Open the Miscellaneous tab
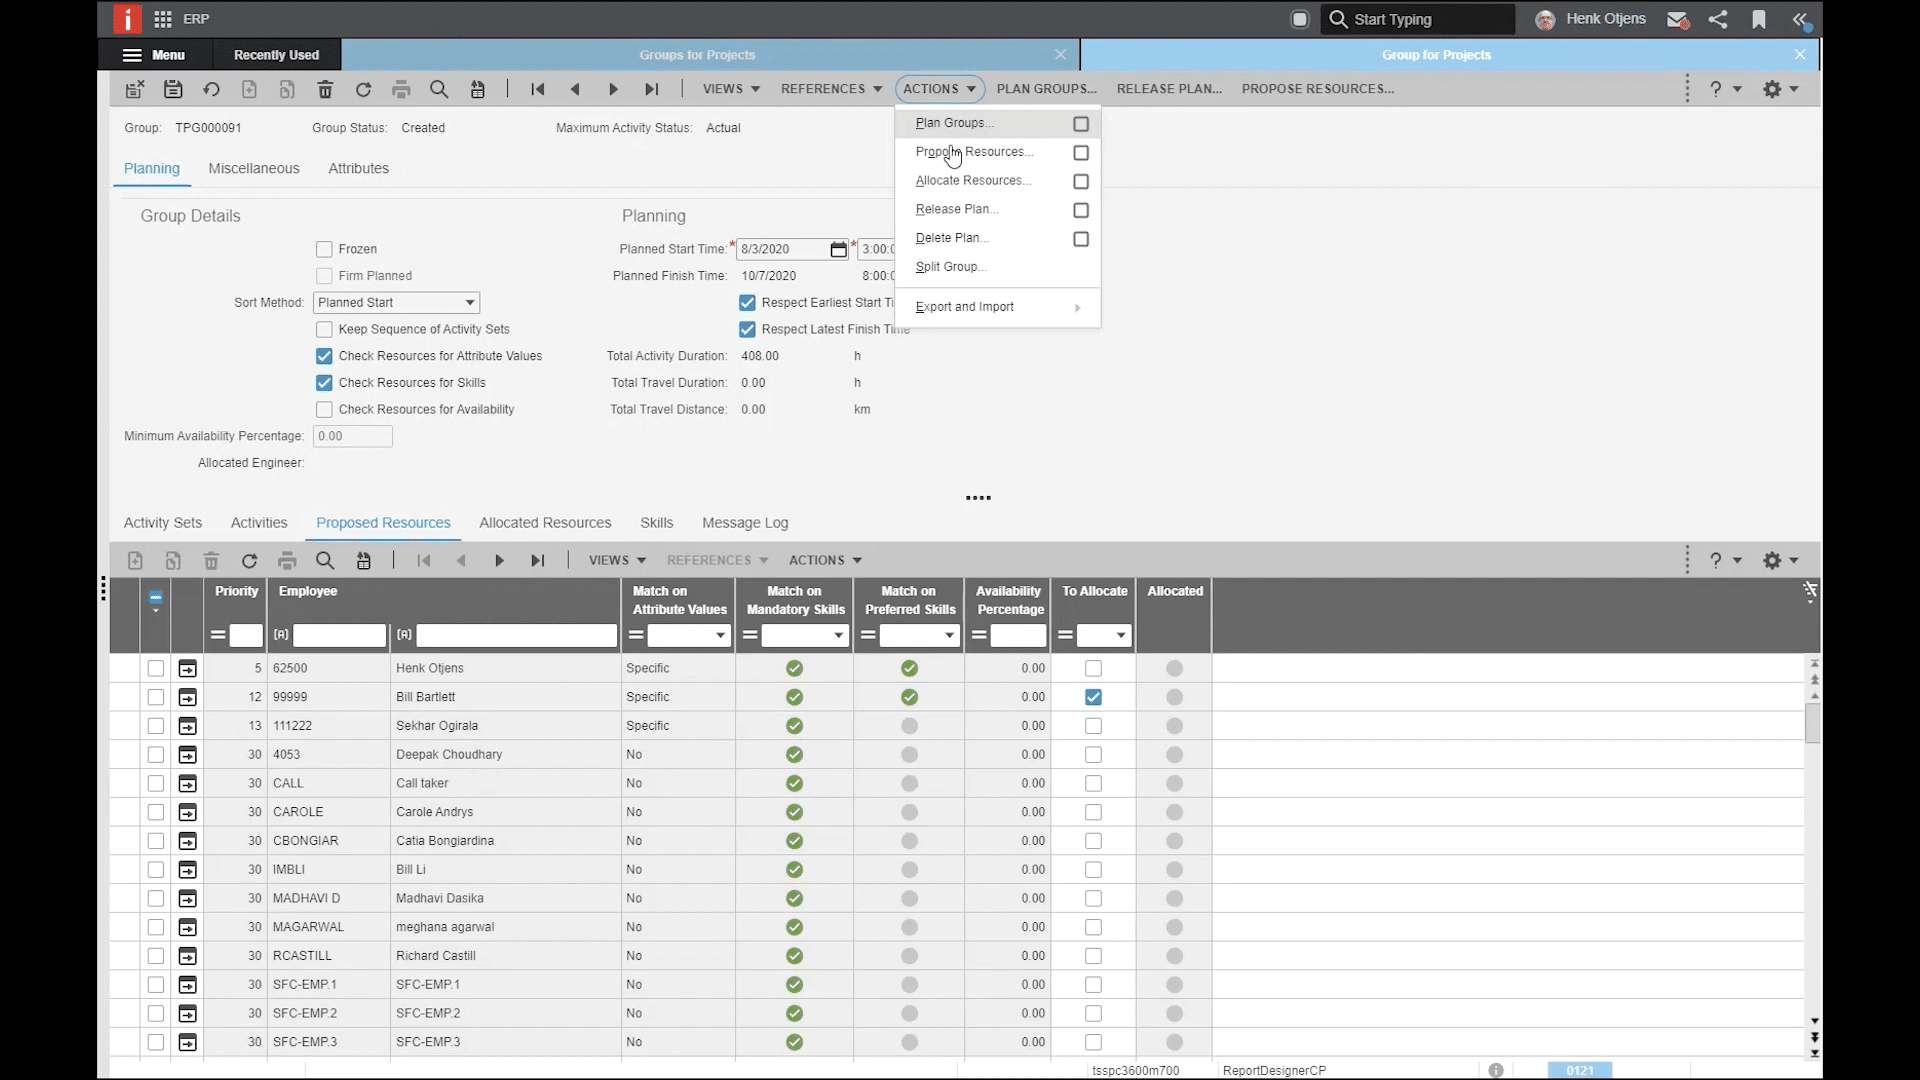 click(254, 168)
